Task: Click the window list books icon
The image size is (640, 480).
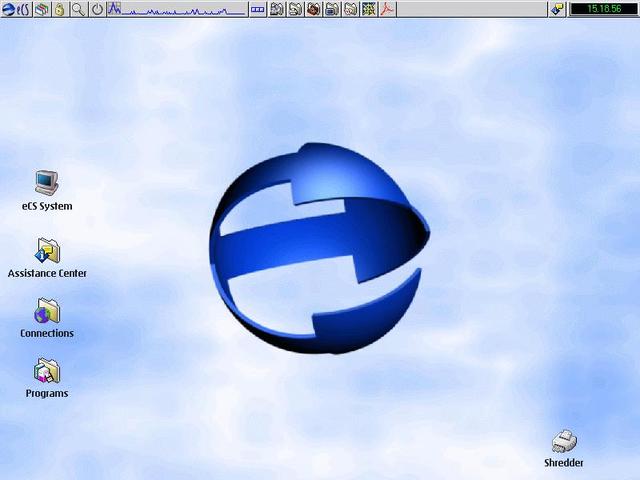Action: 42,9
